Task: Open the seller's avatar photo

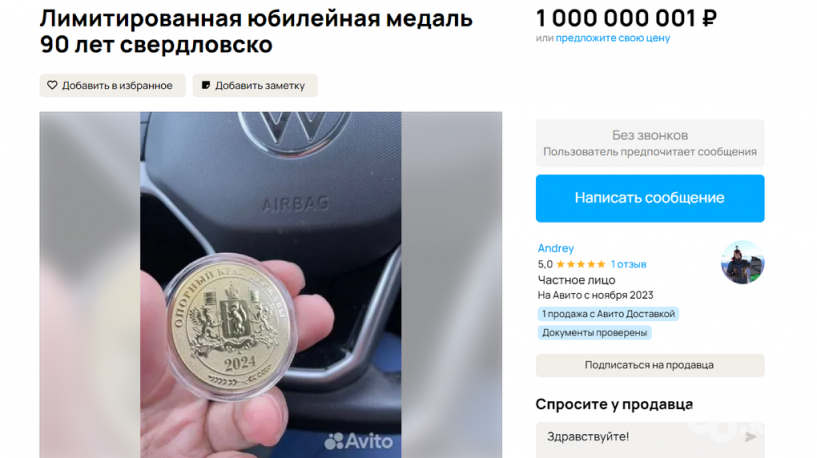Action: pos(742,262)
